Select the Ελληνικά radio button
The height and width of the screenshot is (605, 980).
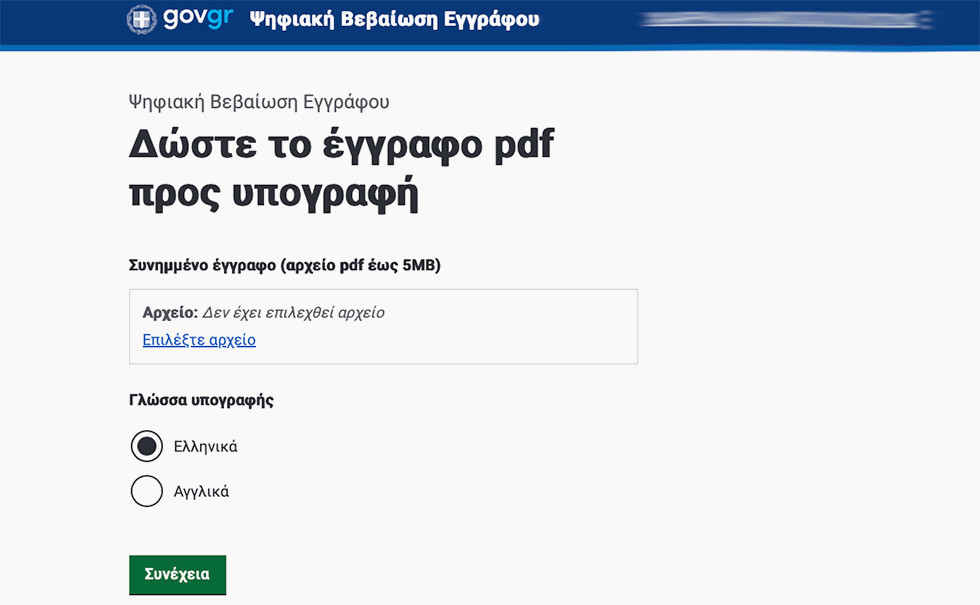[x=147, y=446]
